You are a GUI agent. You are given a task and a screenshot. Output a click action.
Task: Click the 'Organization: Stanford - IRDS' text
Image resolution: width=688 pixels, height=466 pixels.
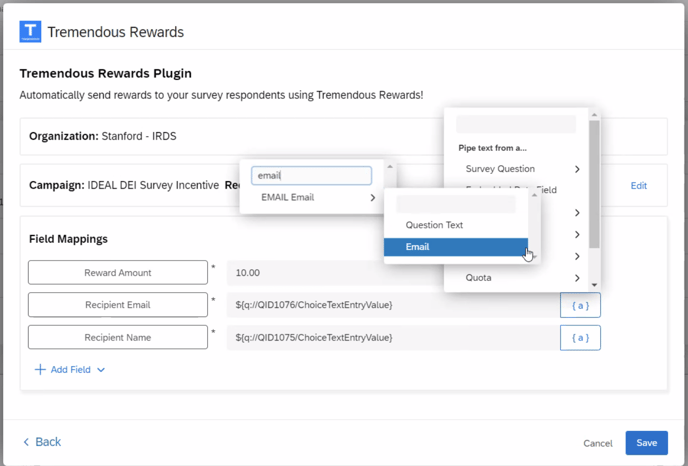pos(103,136)
